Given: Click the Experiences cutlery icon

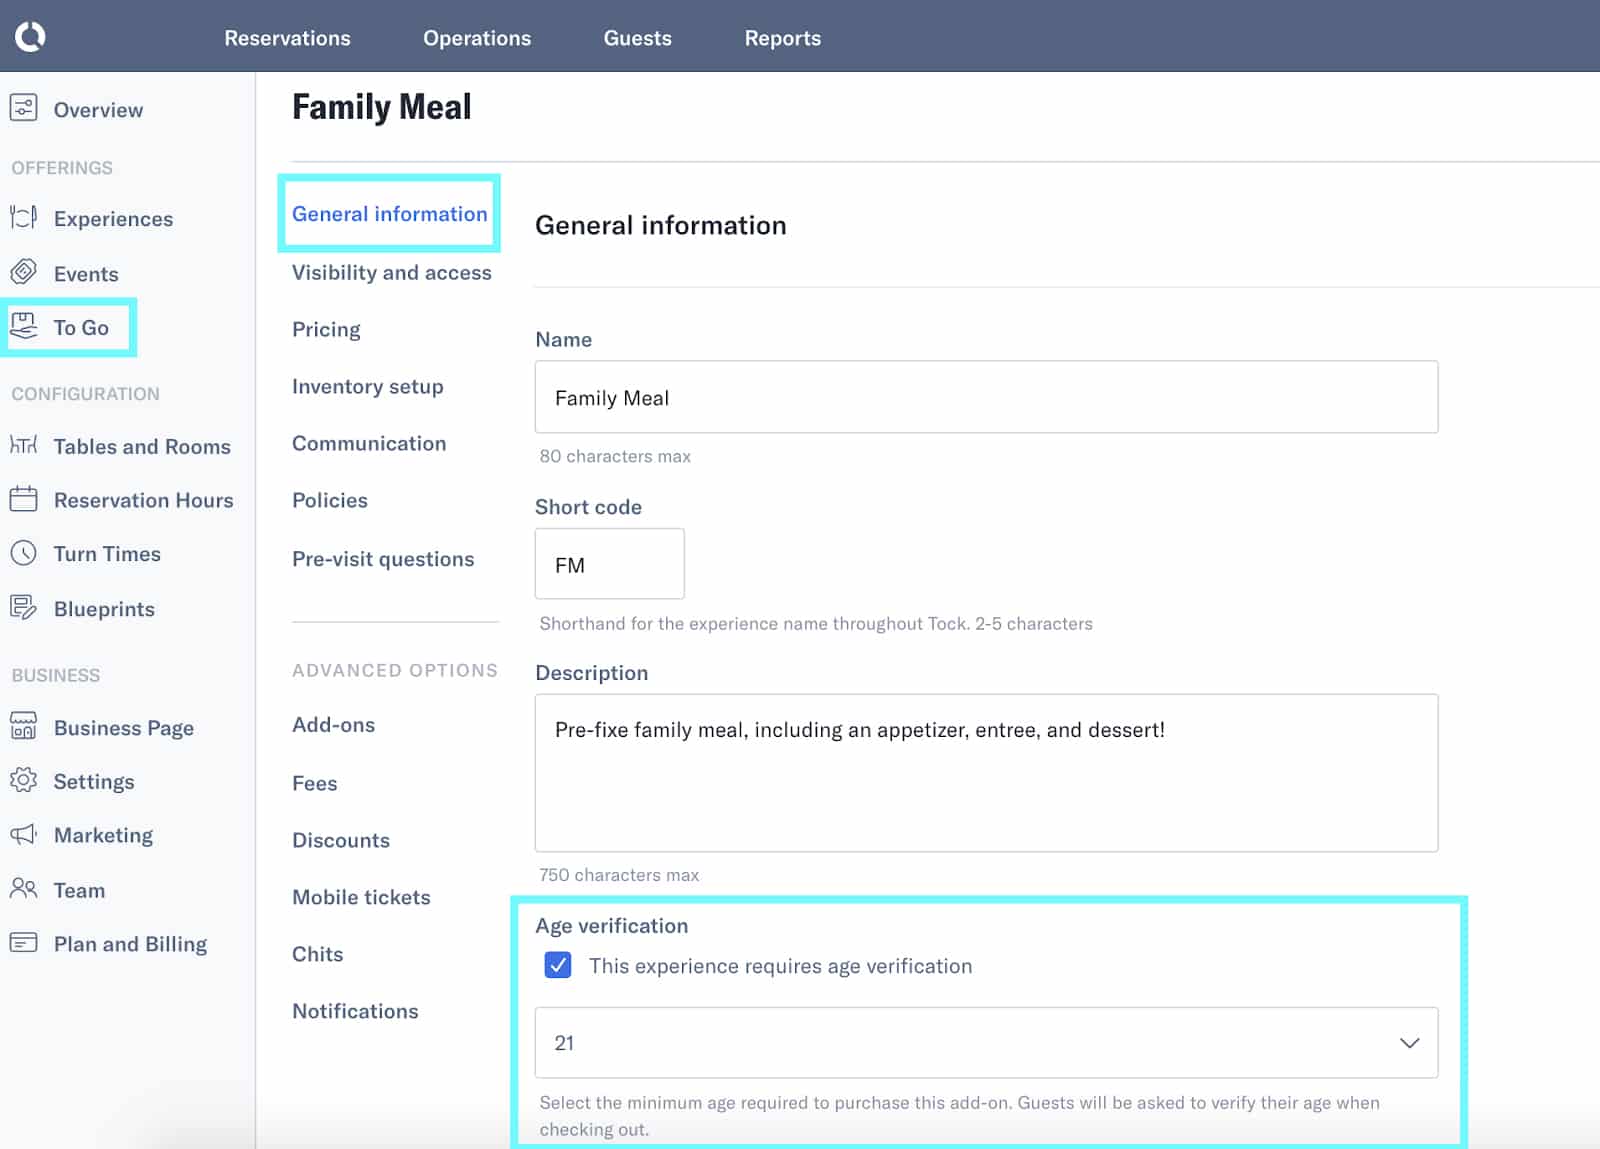Looking at the screenshot, I should [24, 217].
